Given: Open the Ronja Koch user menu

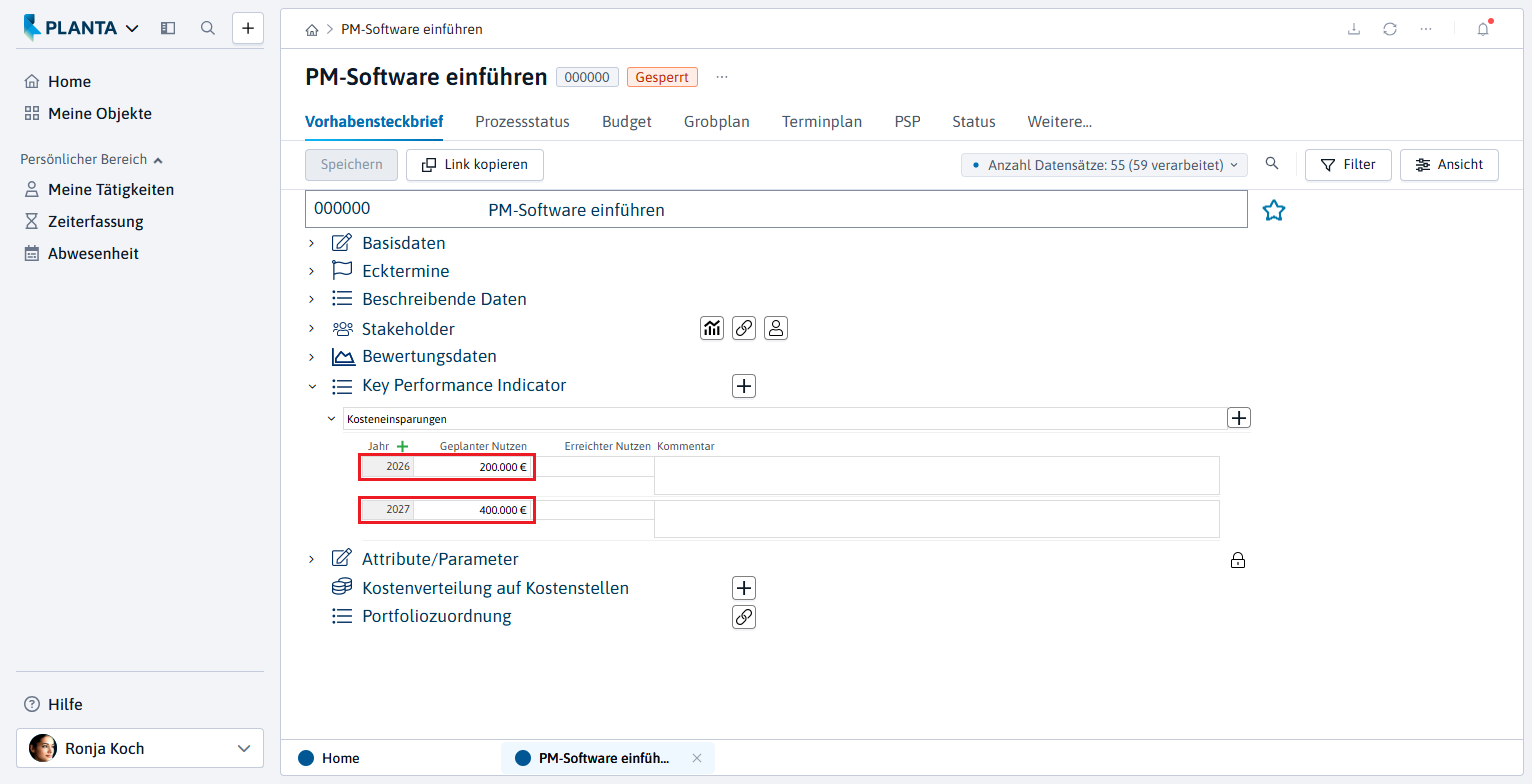Looking at the screenshot, I should pyautogui.click(x=140, y=748).
